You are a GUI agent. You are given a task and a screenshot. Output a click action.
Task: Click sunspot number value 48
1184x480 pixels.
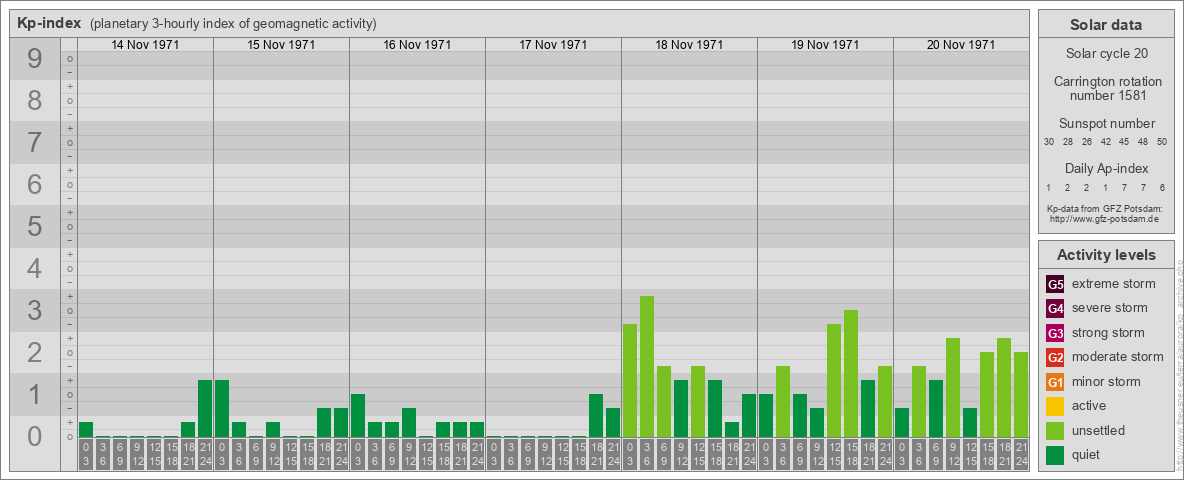tap(1143, 142)
